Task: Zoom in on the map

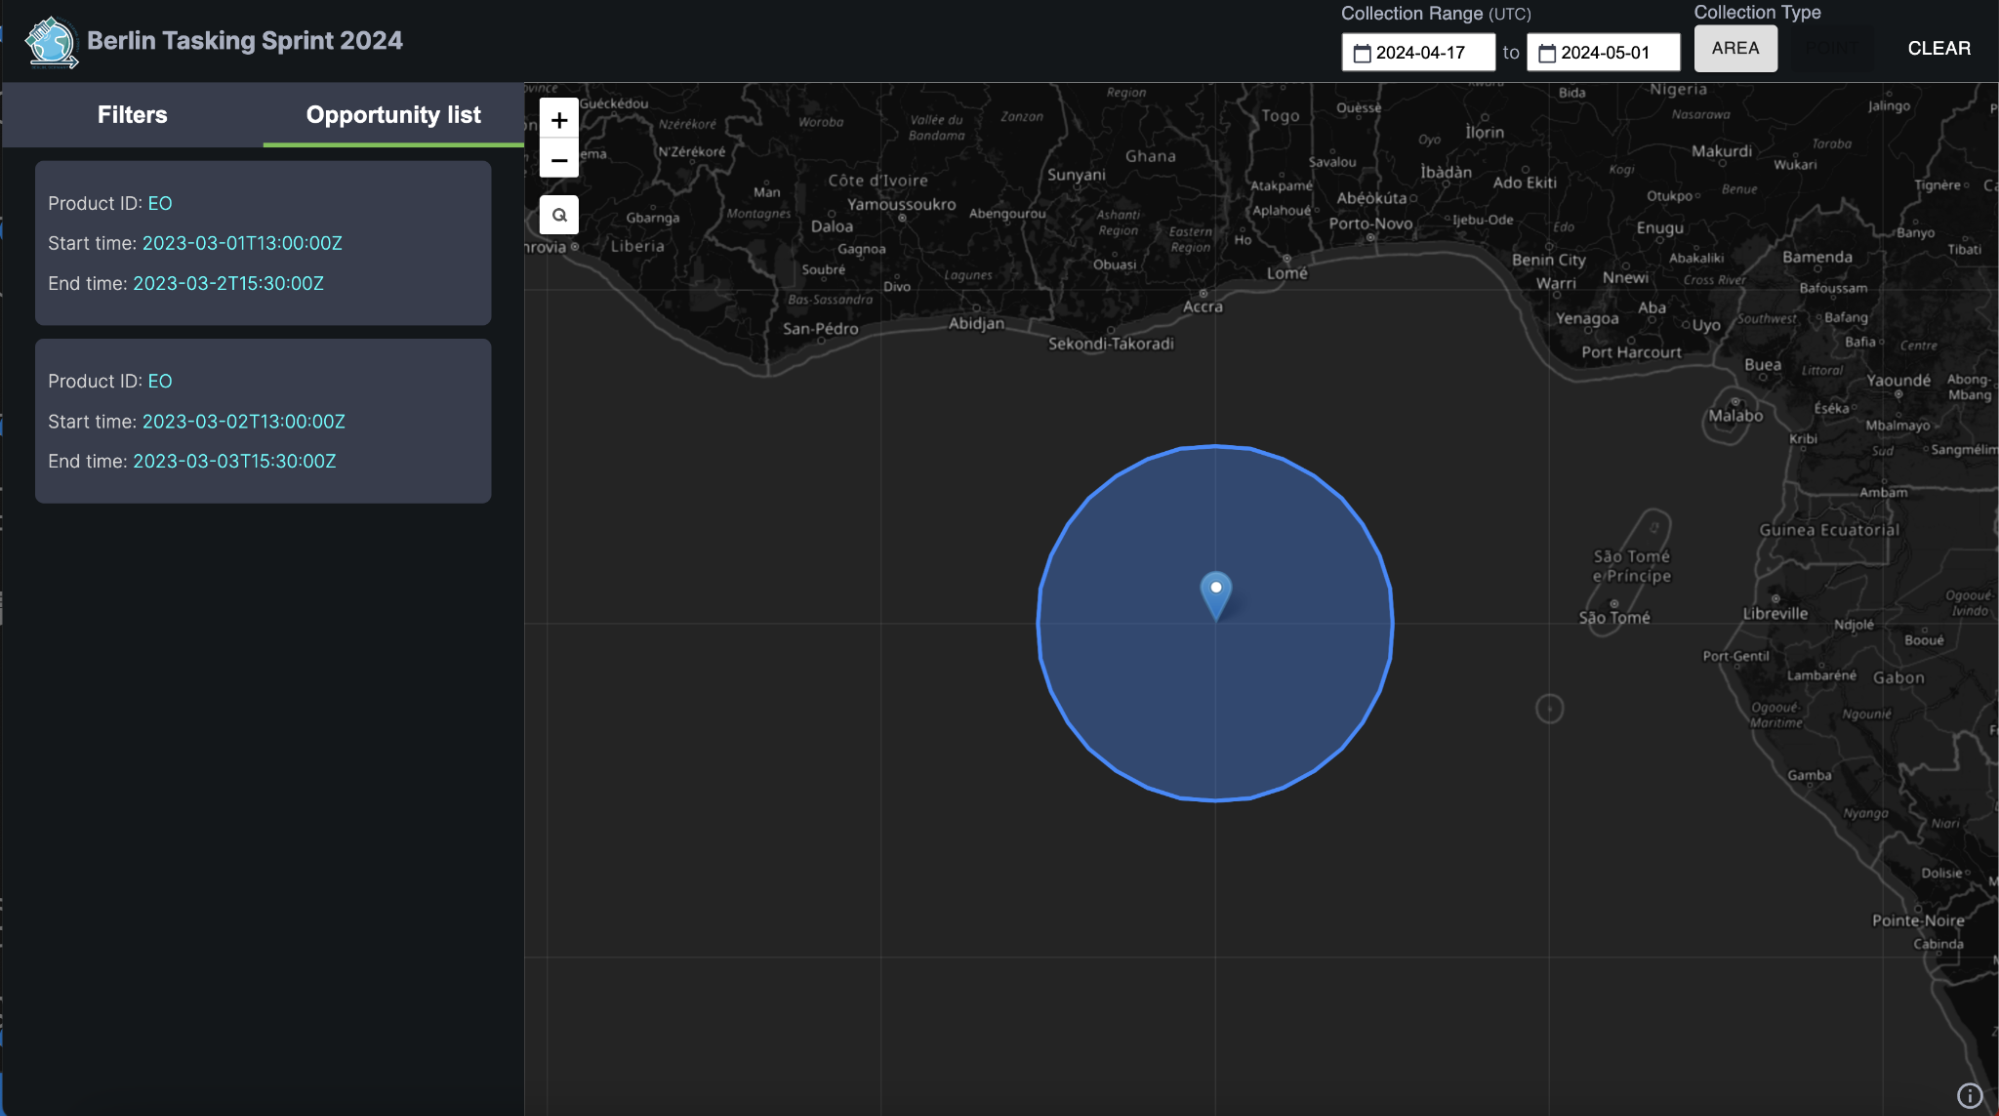Action: point(559,120)
